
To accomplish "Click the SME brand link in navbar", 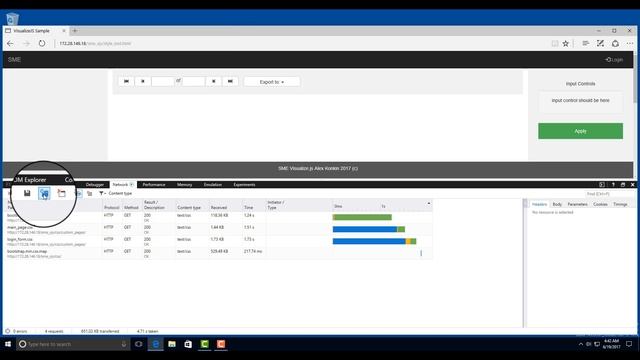I will 14,60.
